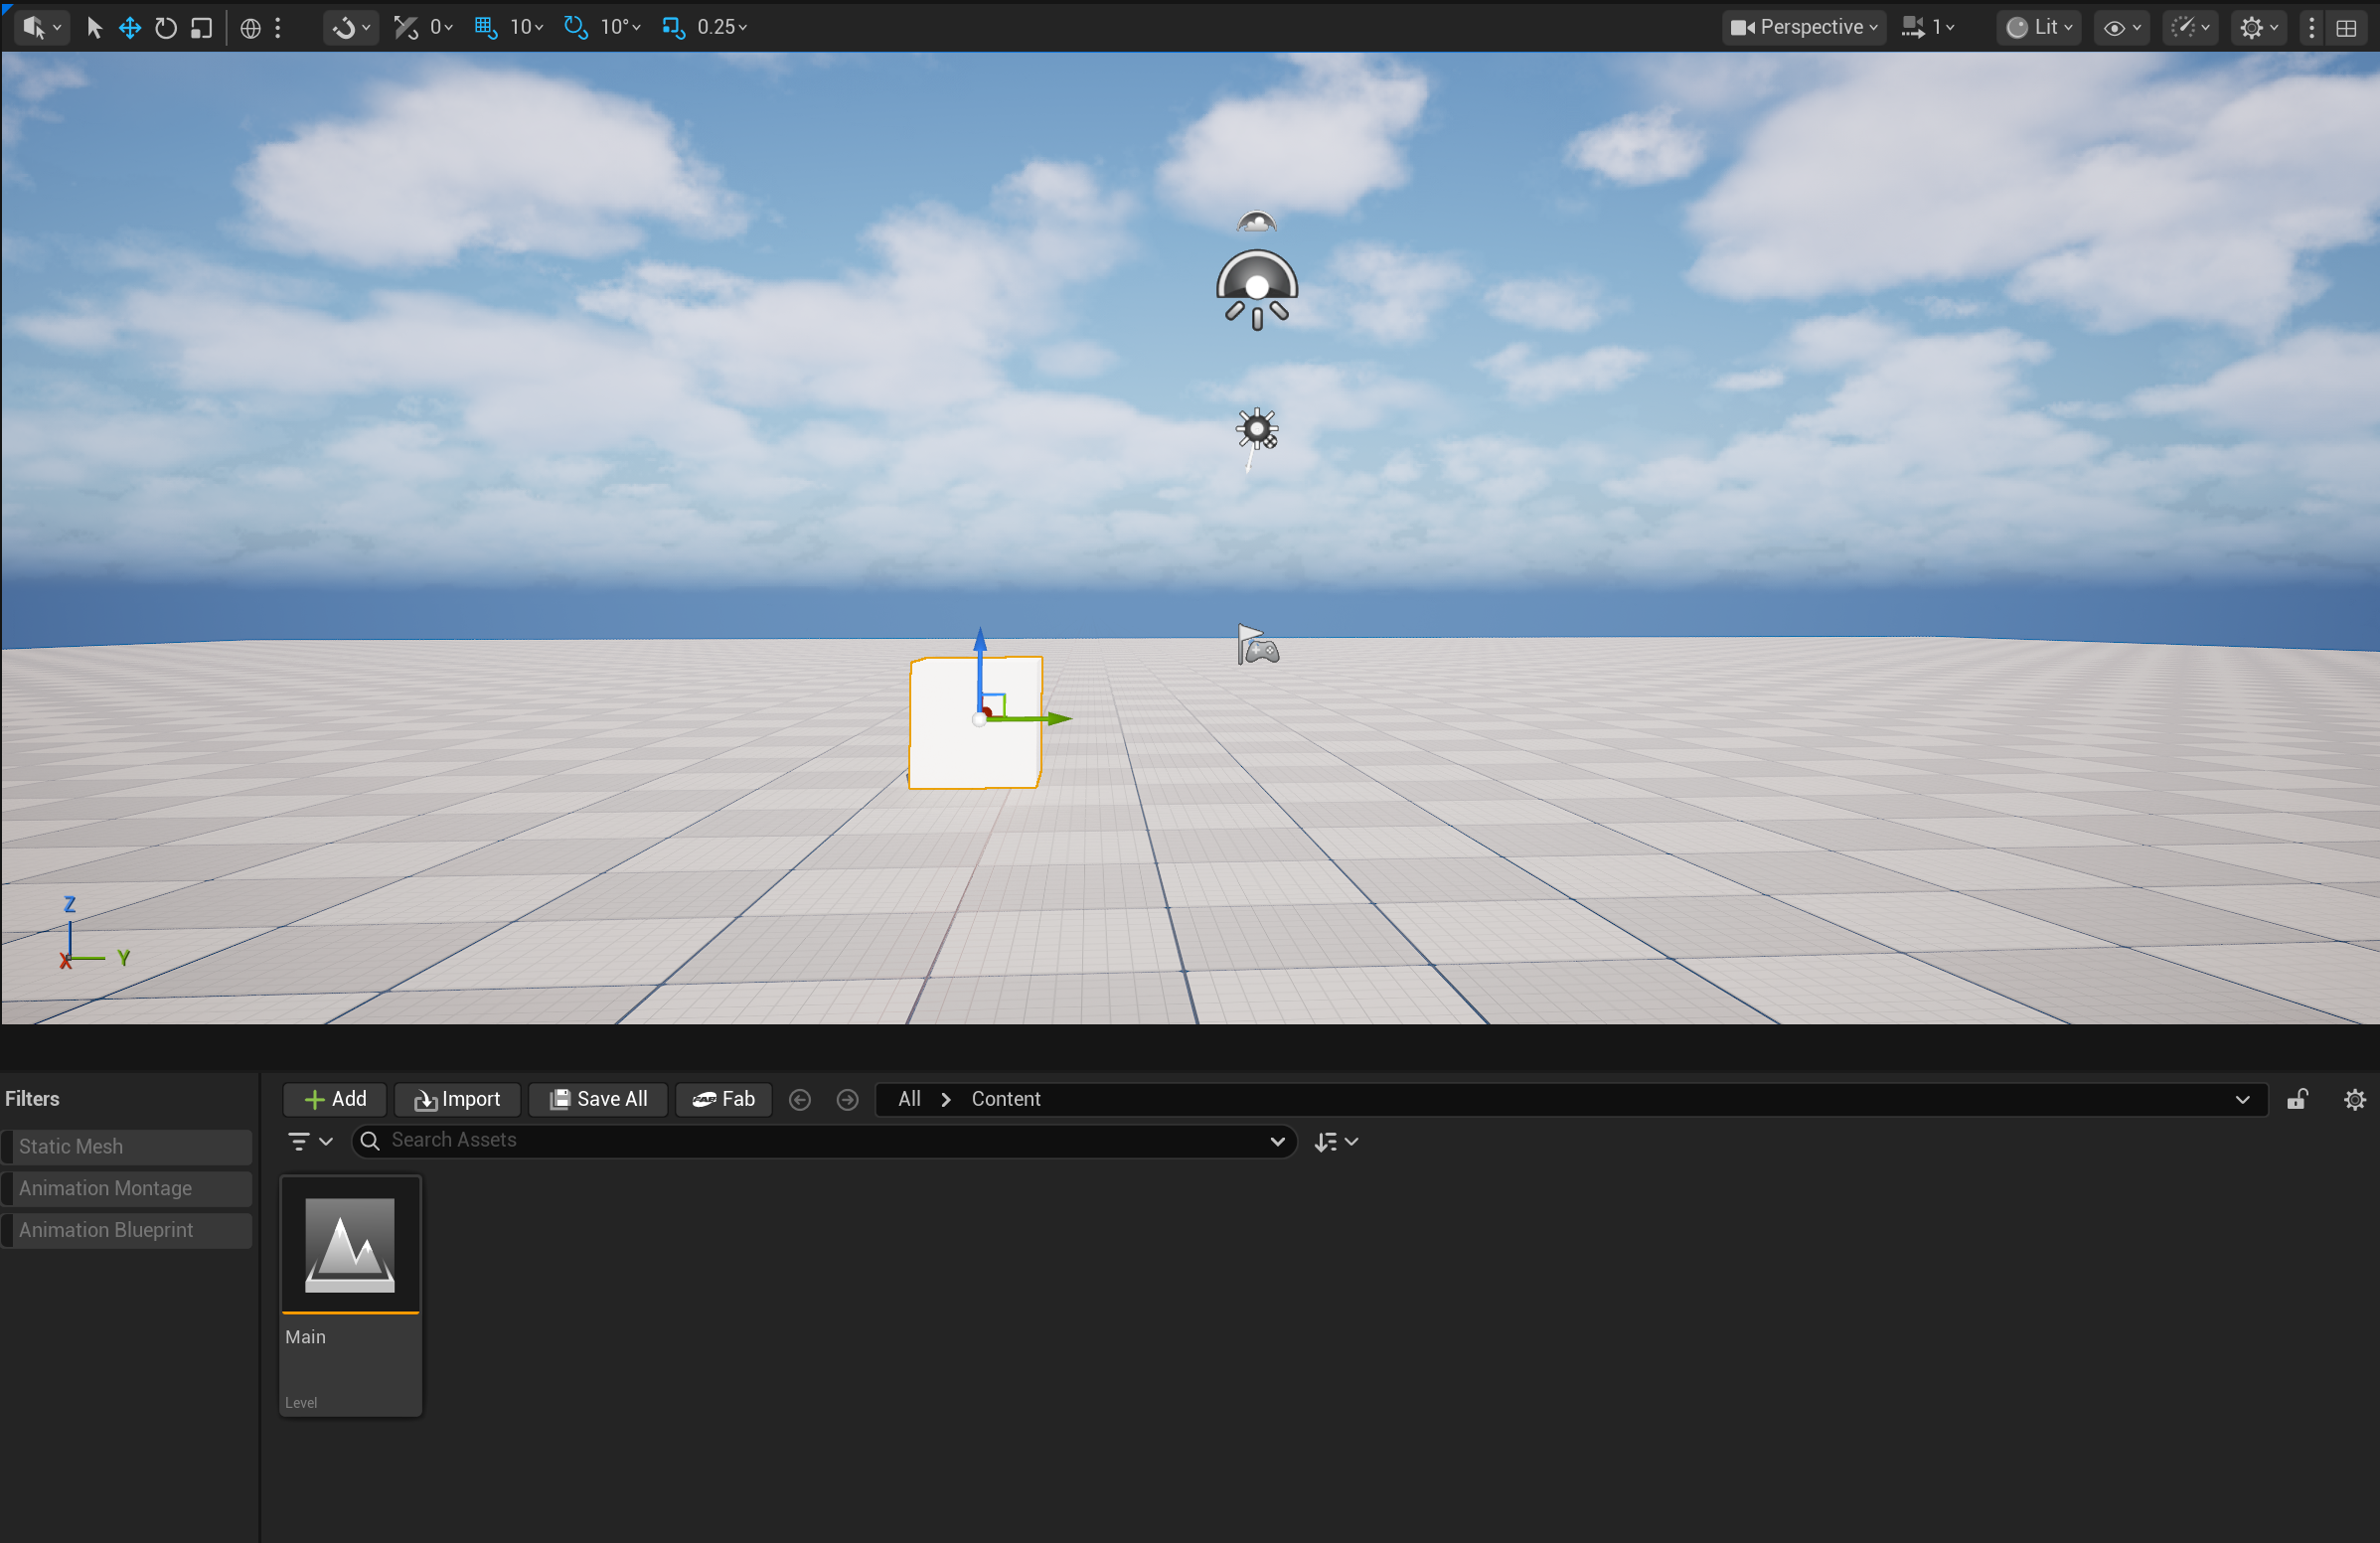
Task: Toggle grid position snapping icon
Action: click(486, 27)
